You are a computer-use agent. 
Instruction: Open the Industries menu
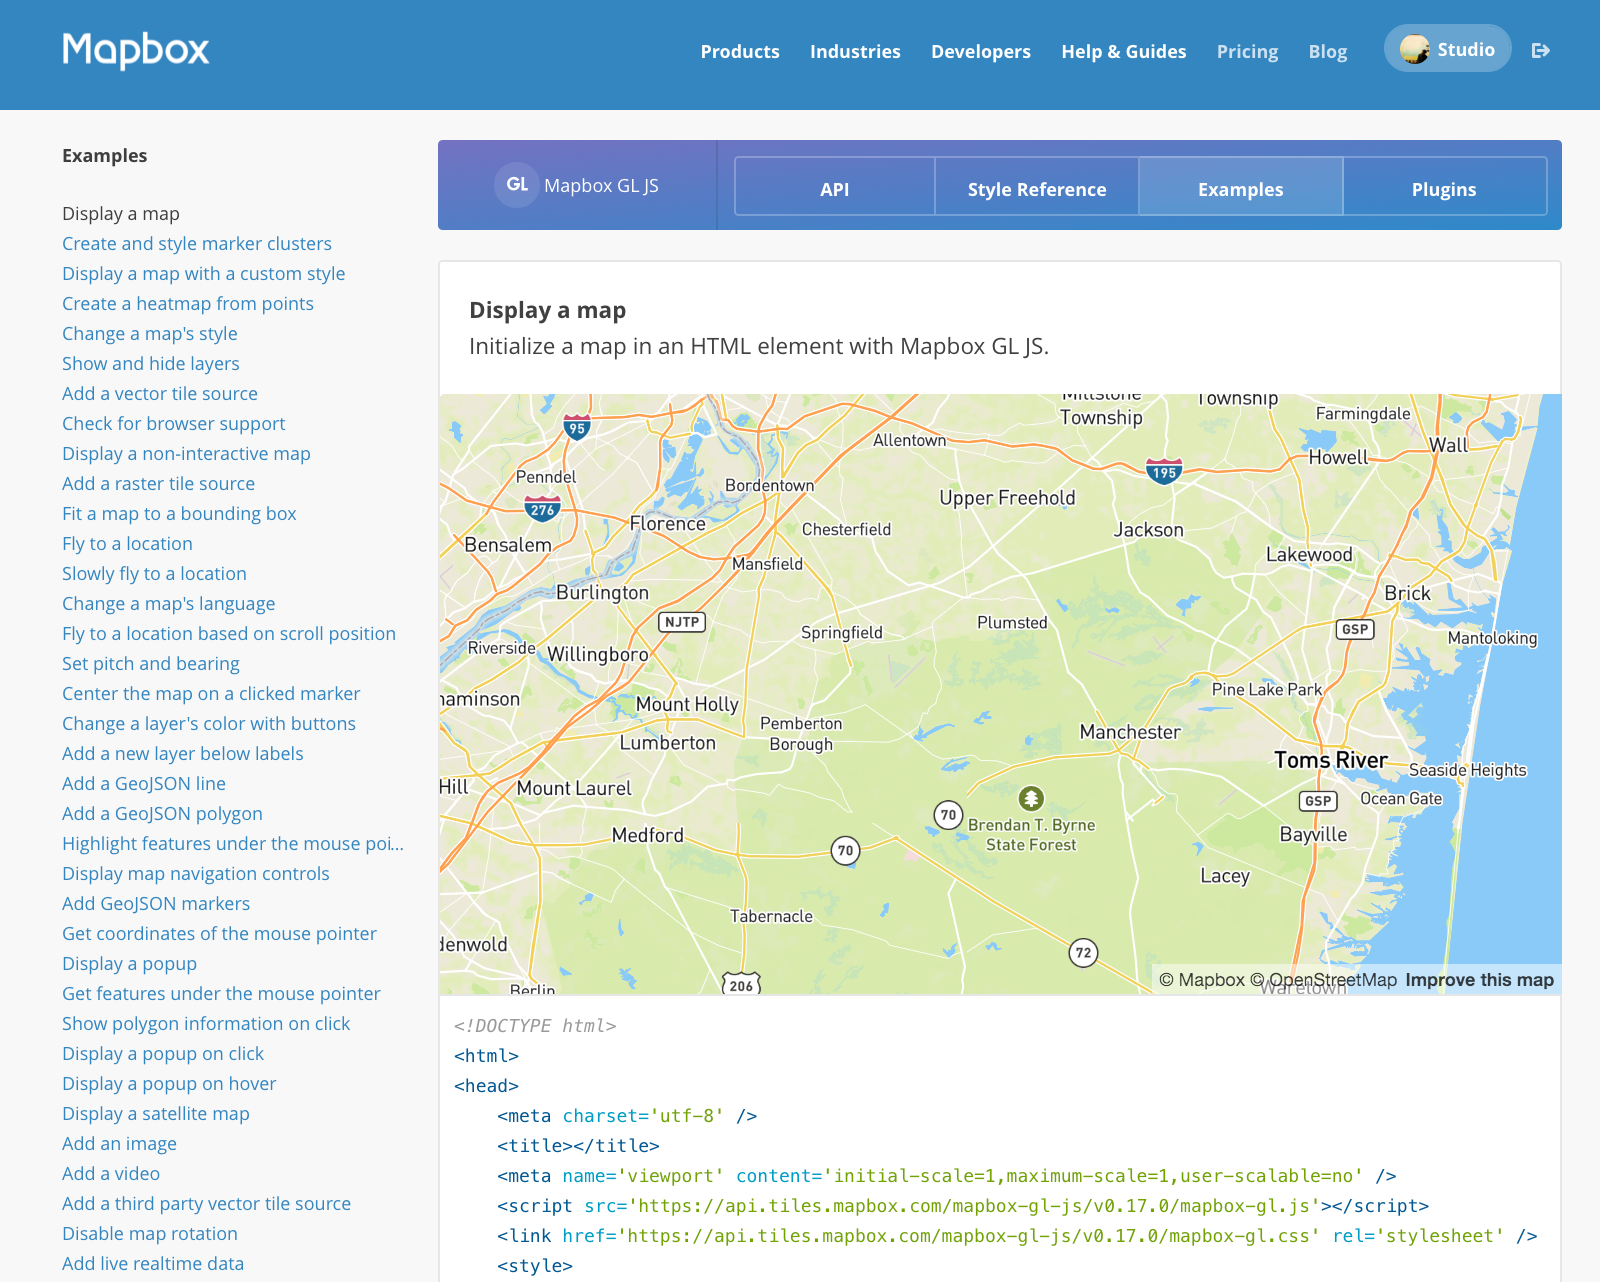pos(855,51)
